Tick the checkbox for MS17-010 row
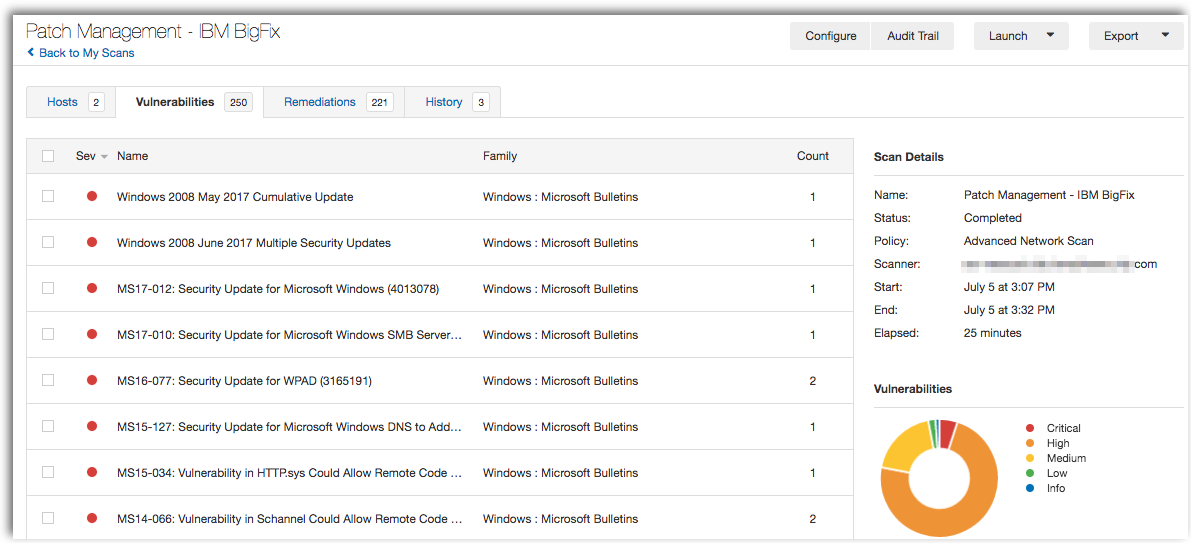 pyautogui.click(x=48, y=334)
